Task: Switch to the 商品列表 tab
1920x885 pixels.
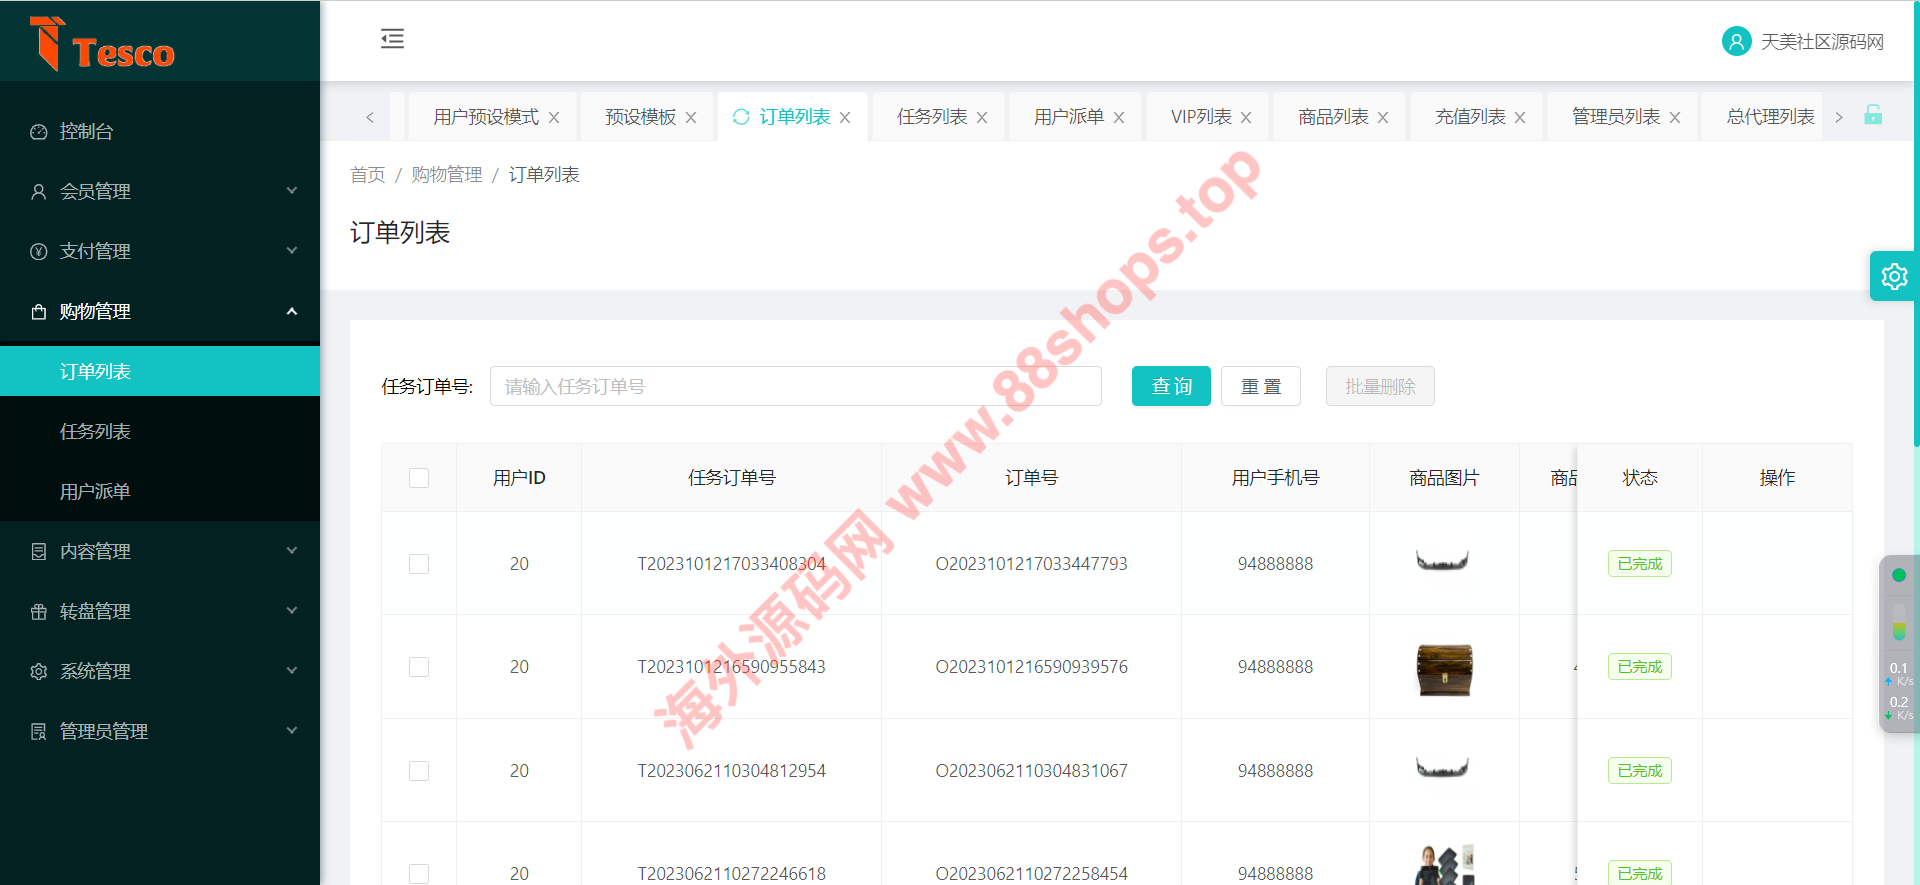Action: pos(1332,117)
